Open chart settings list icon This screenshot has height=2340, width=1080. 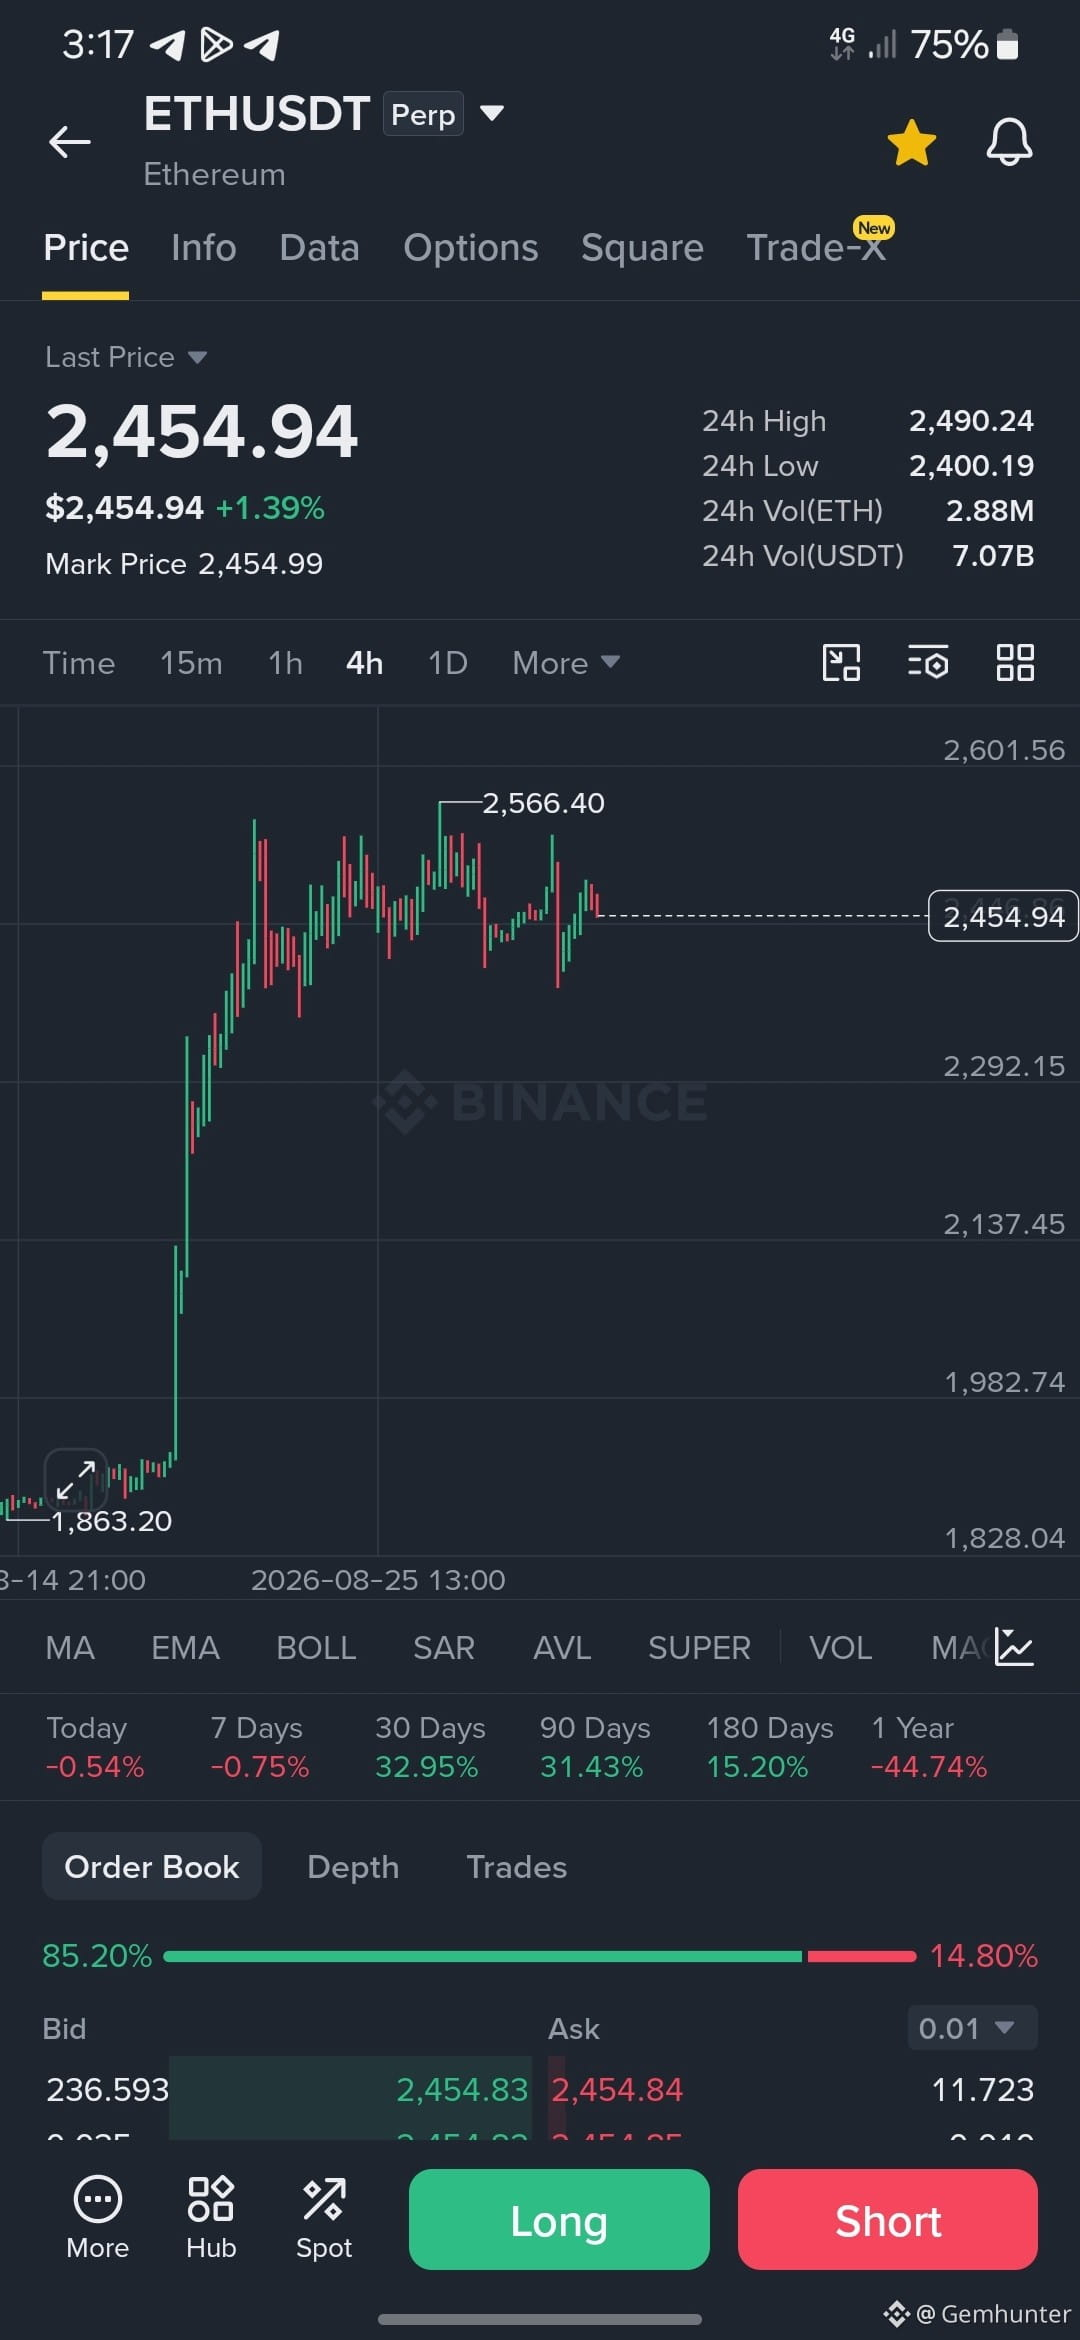point(928,662)
